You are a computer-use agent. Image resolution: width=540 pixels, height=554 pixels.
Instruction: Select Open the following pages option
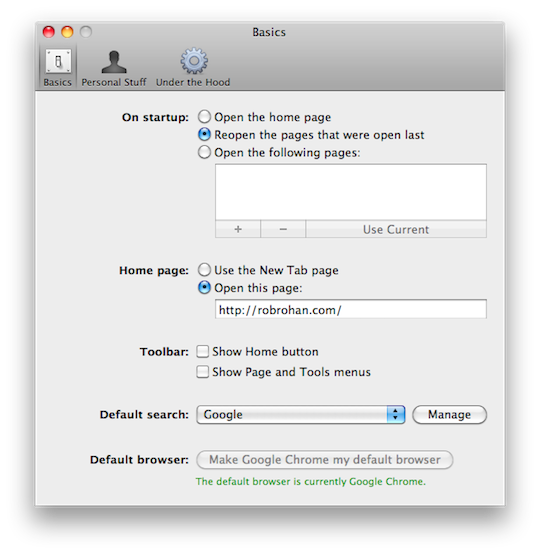pos(204,152)
